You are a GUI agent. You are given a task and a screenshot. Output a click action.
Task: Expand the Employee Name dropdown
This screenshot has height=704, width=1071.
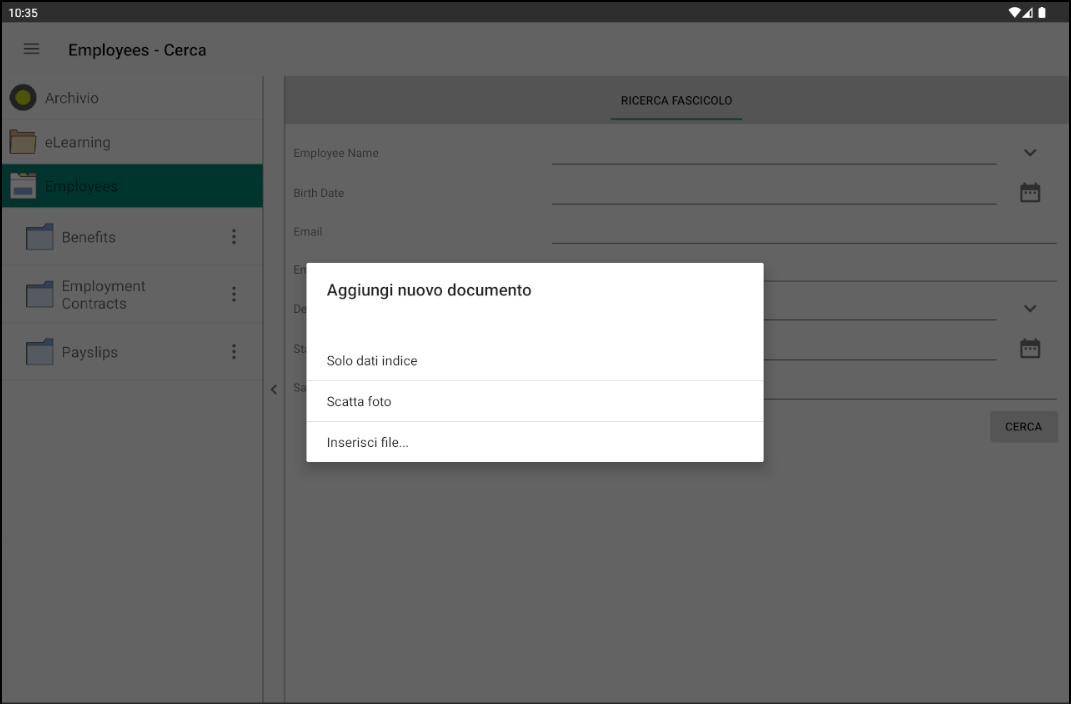pos(1029,152)
